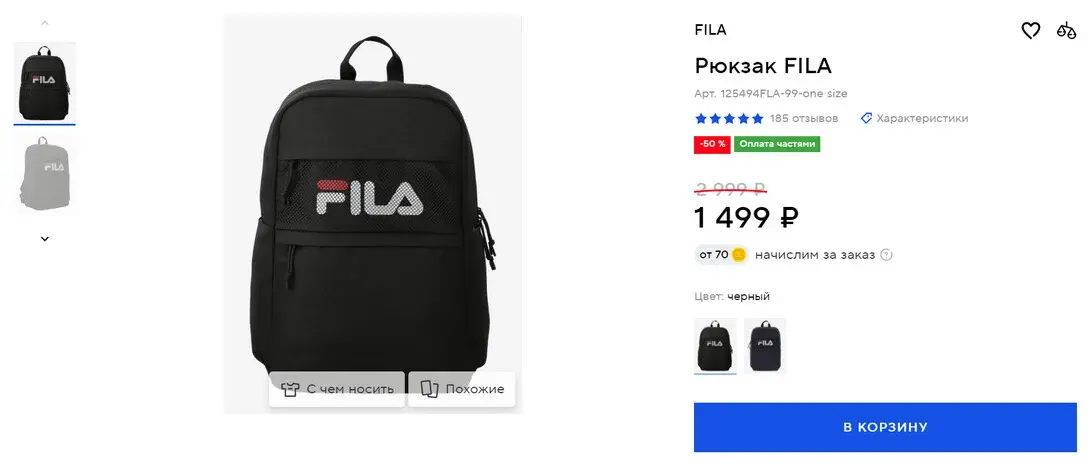This screenshot has width=1090, height=464.
Task: Open the 185 отзывов reviews link
Action: click(x=804, y=118)
